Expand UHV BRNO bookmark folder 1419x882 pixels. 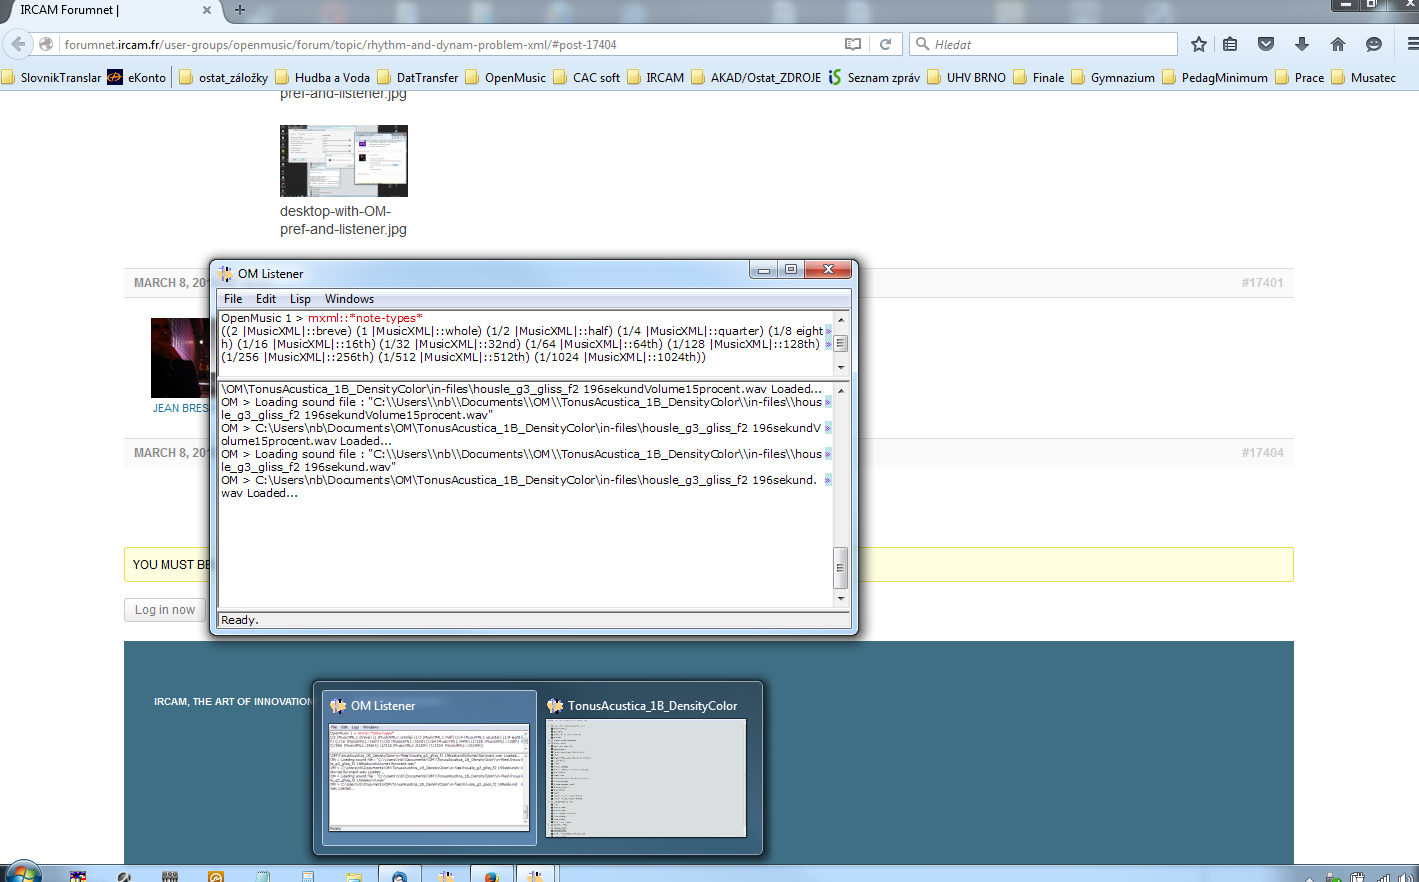[967, 77]
